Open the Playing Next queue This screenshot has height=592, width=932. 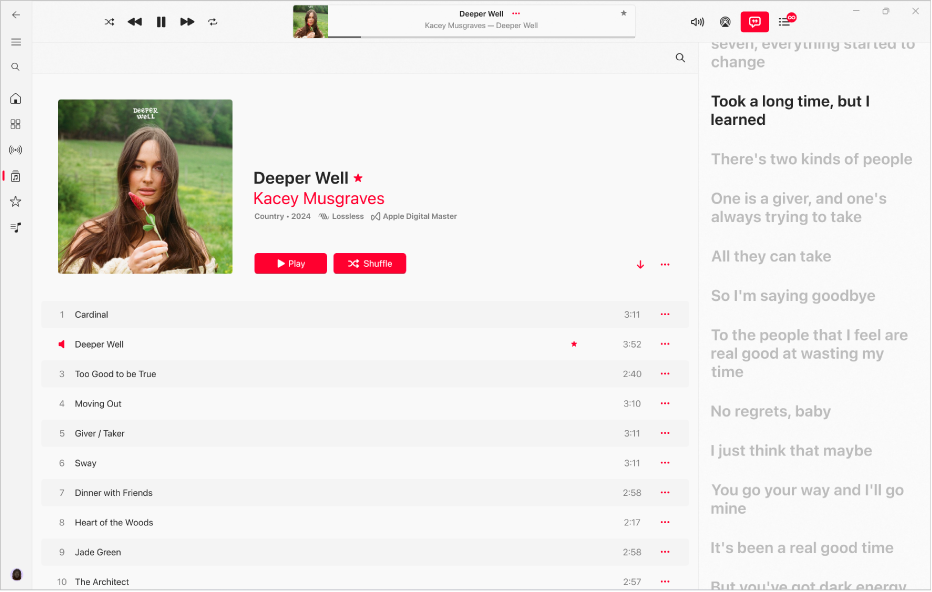(x=783, y=21)
